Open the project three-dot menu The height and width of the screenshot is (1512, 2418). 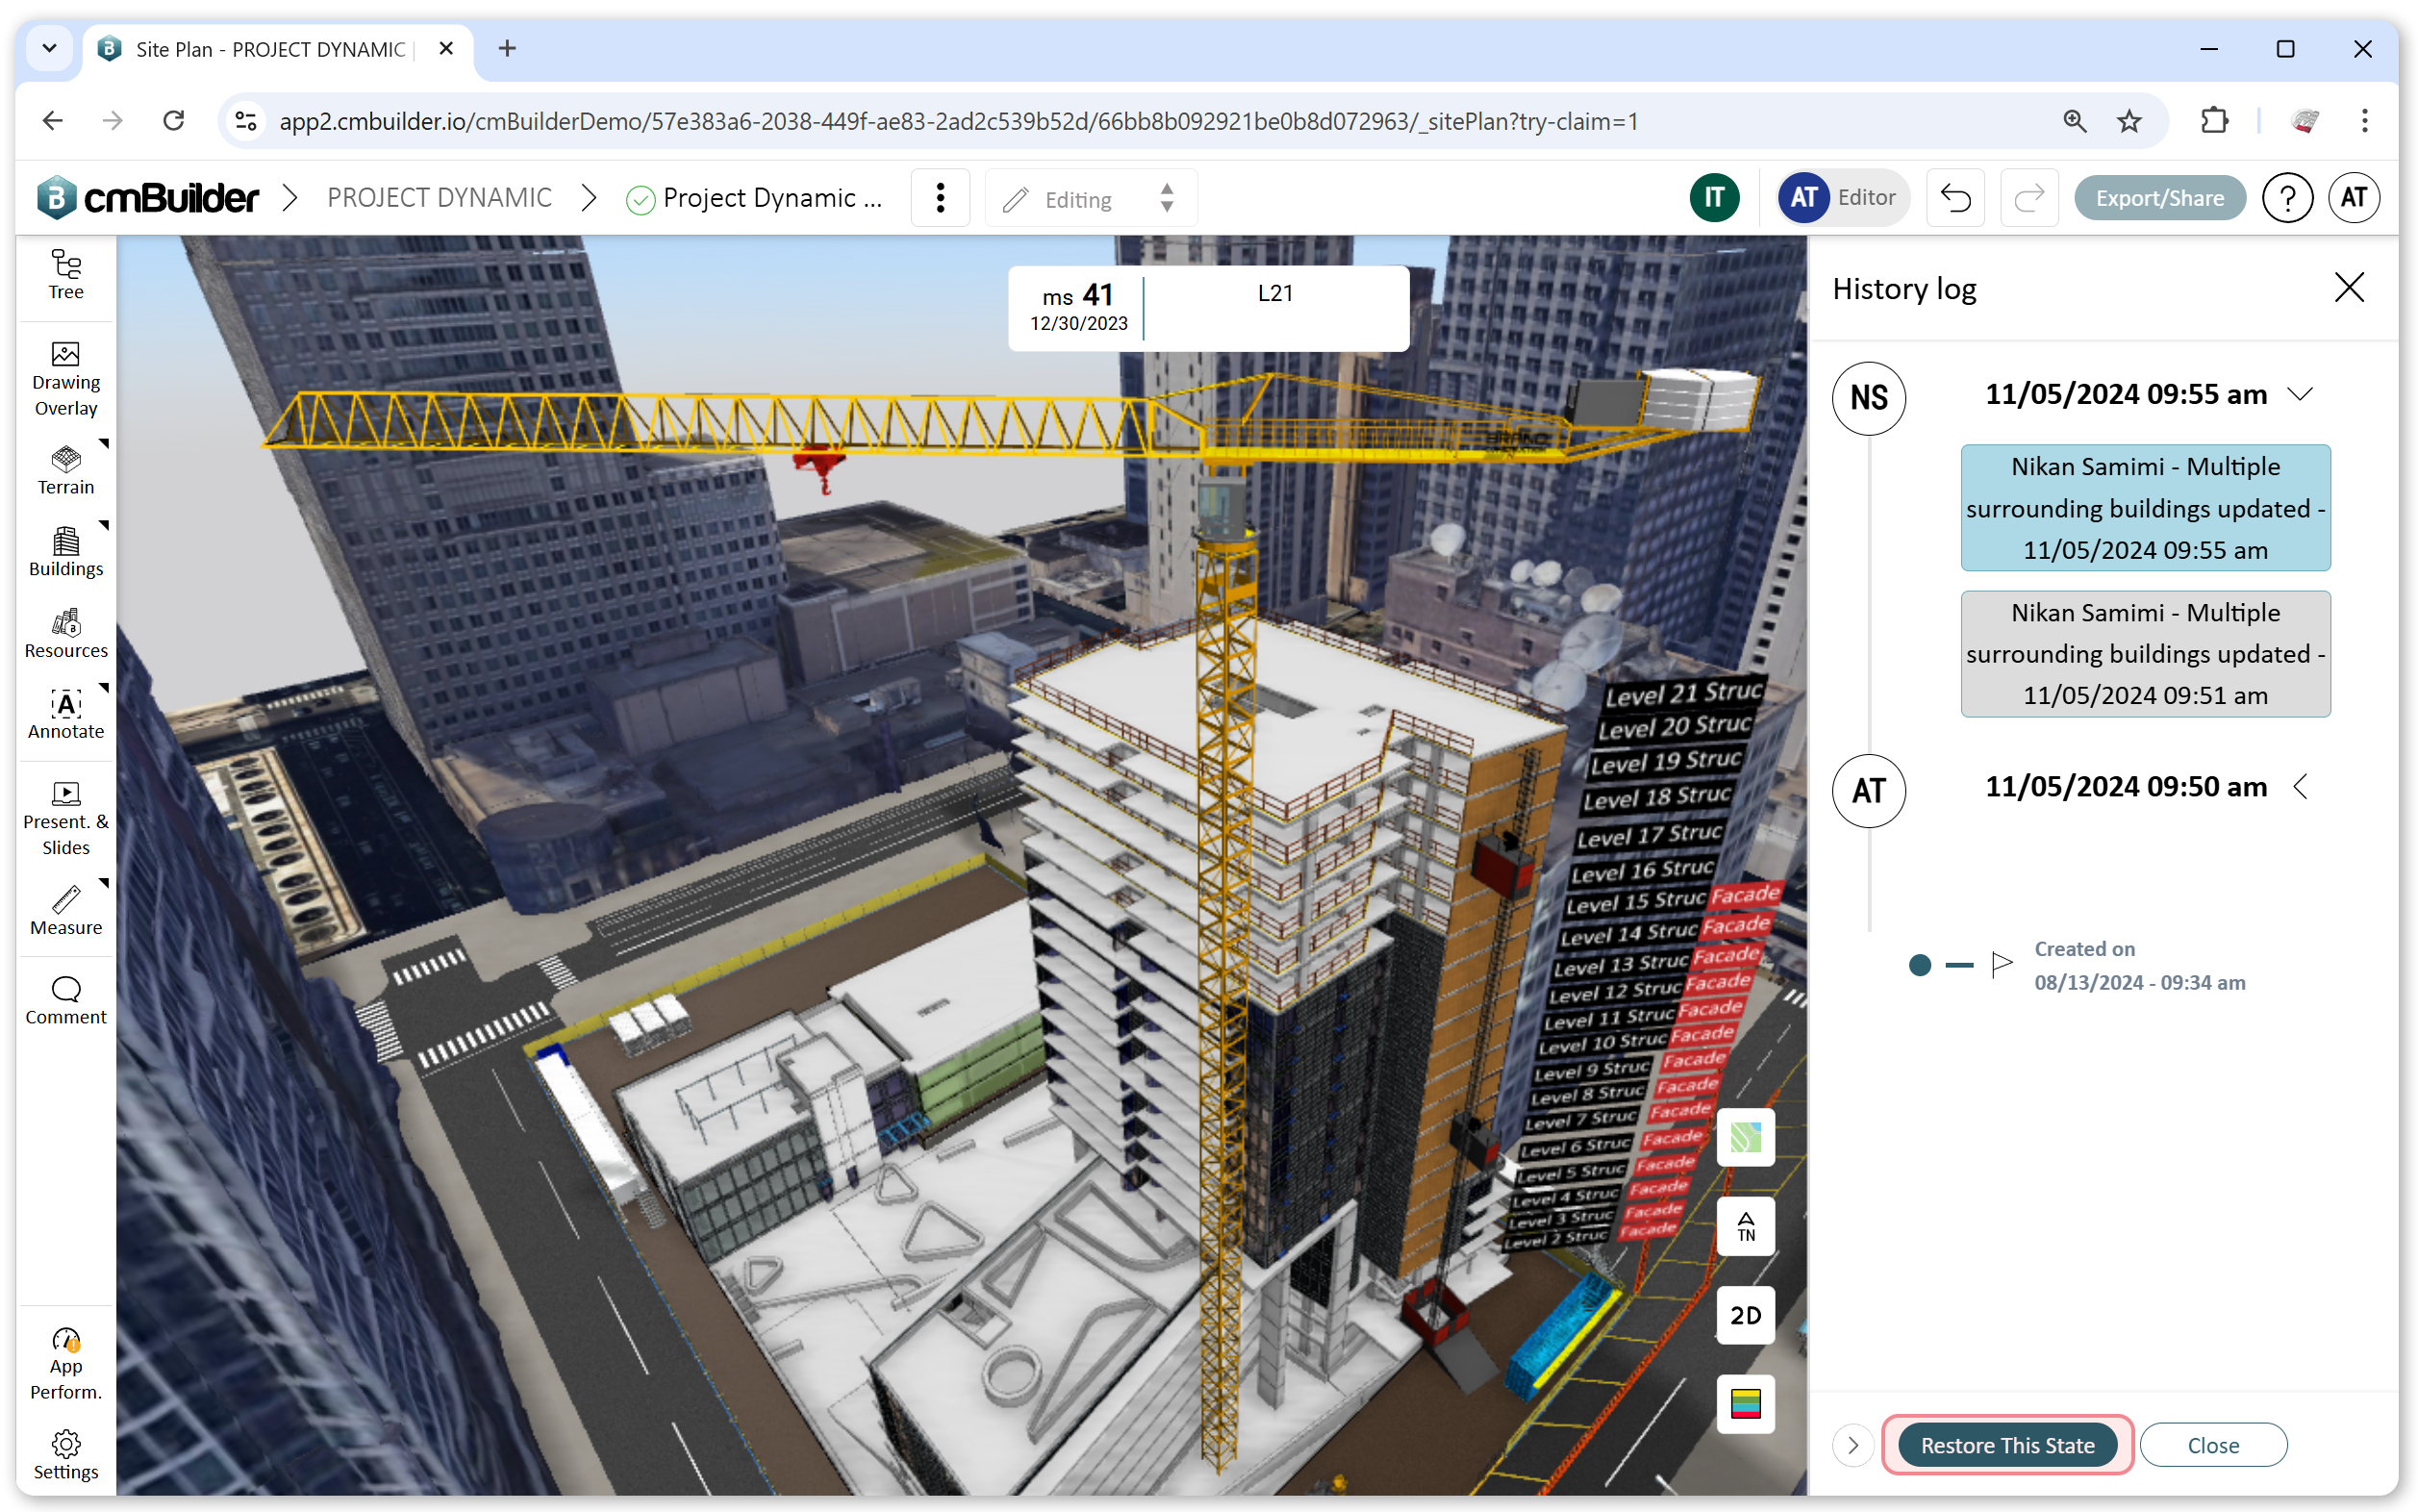[x=940, y=198]
